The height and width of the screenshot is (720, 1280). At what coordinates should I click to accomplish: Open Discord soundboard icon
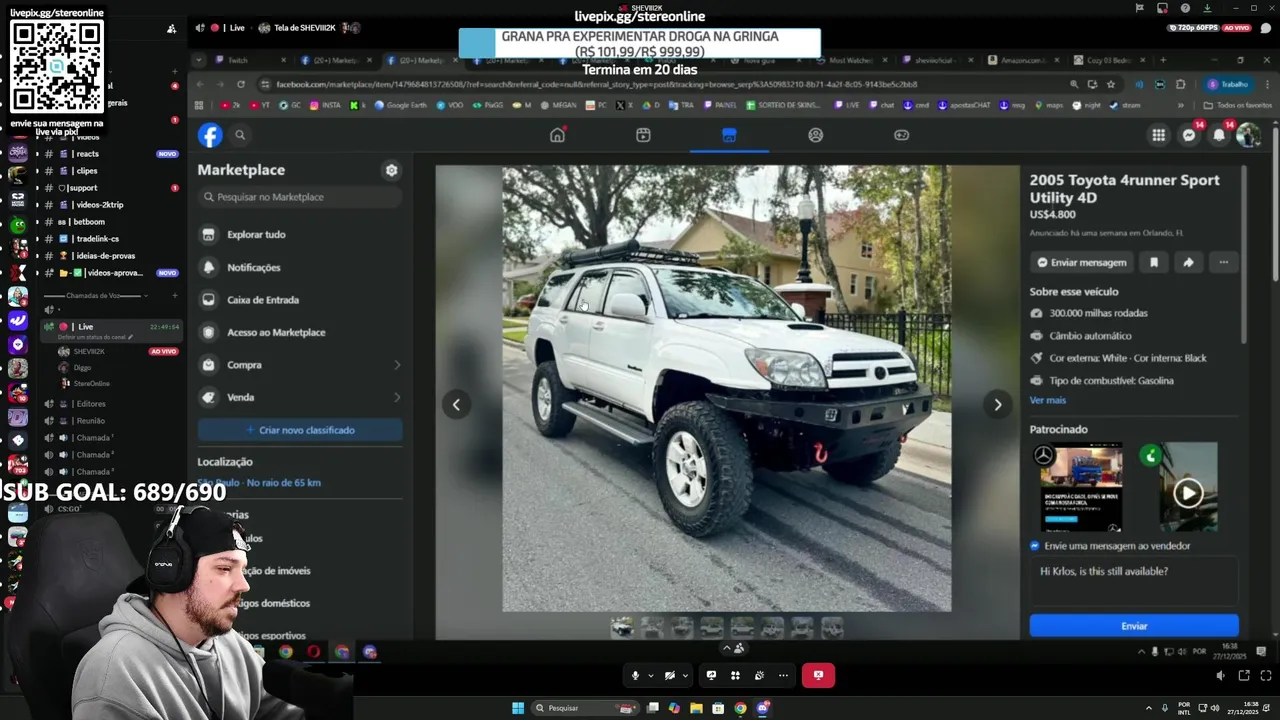click(759, 675)
